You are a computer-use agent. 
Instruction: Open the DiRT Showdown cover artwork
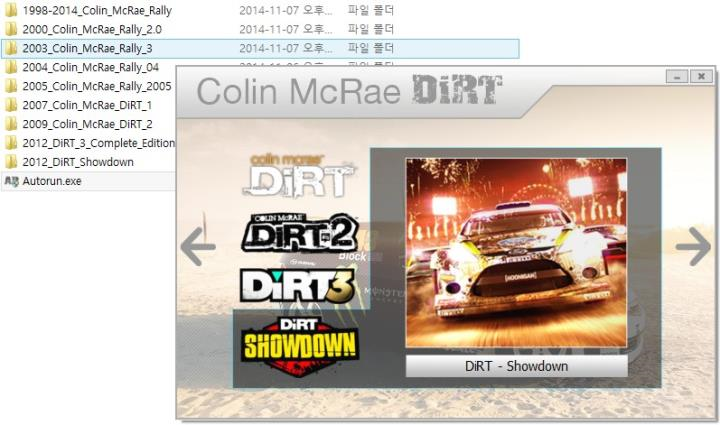pyautogui.click(x=516, y=253)
